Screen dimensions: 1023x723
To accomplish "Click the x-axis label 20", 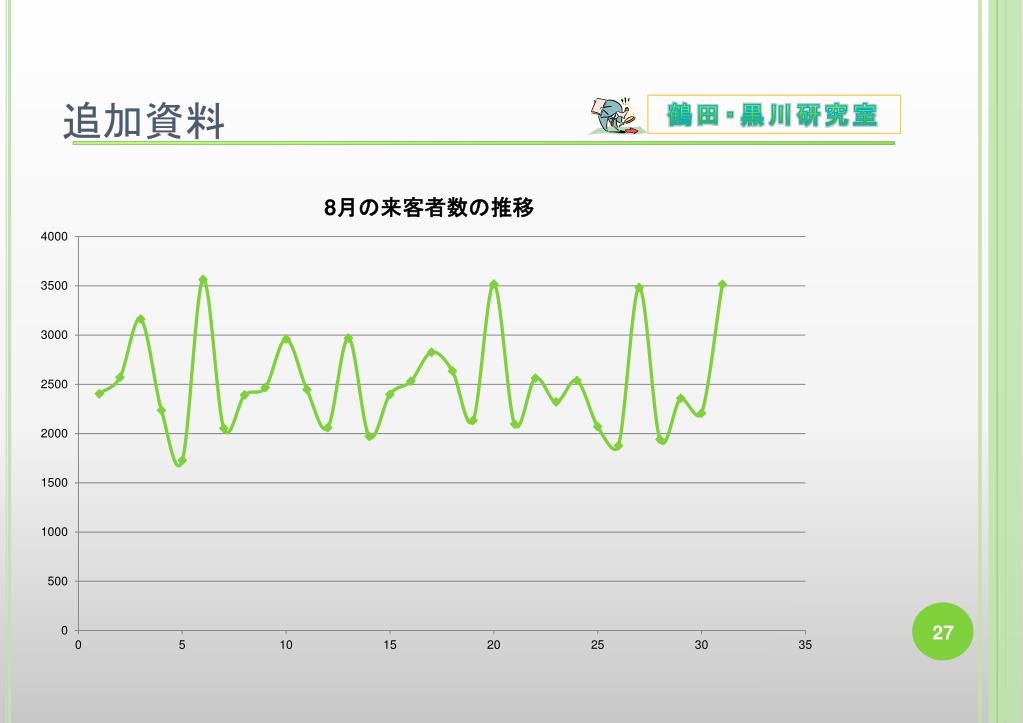I will pyautogui.click(x=493, y=645).
